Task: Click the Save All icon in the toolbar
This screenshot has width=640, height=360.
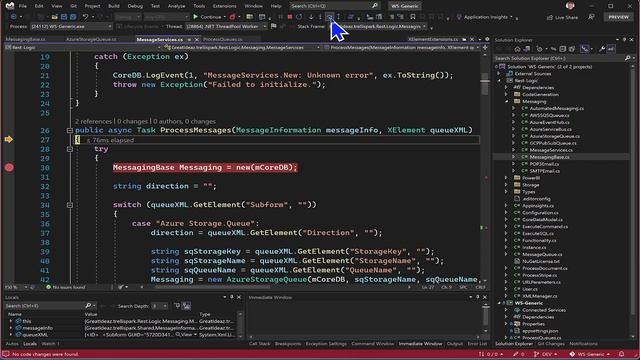Action: pos(73,17)
